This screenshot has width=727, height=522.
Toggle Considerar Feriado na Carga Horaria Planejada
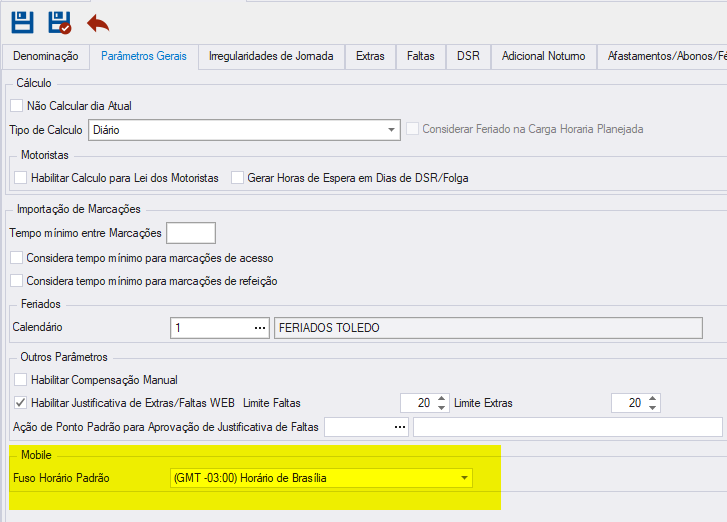point(412,128)
